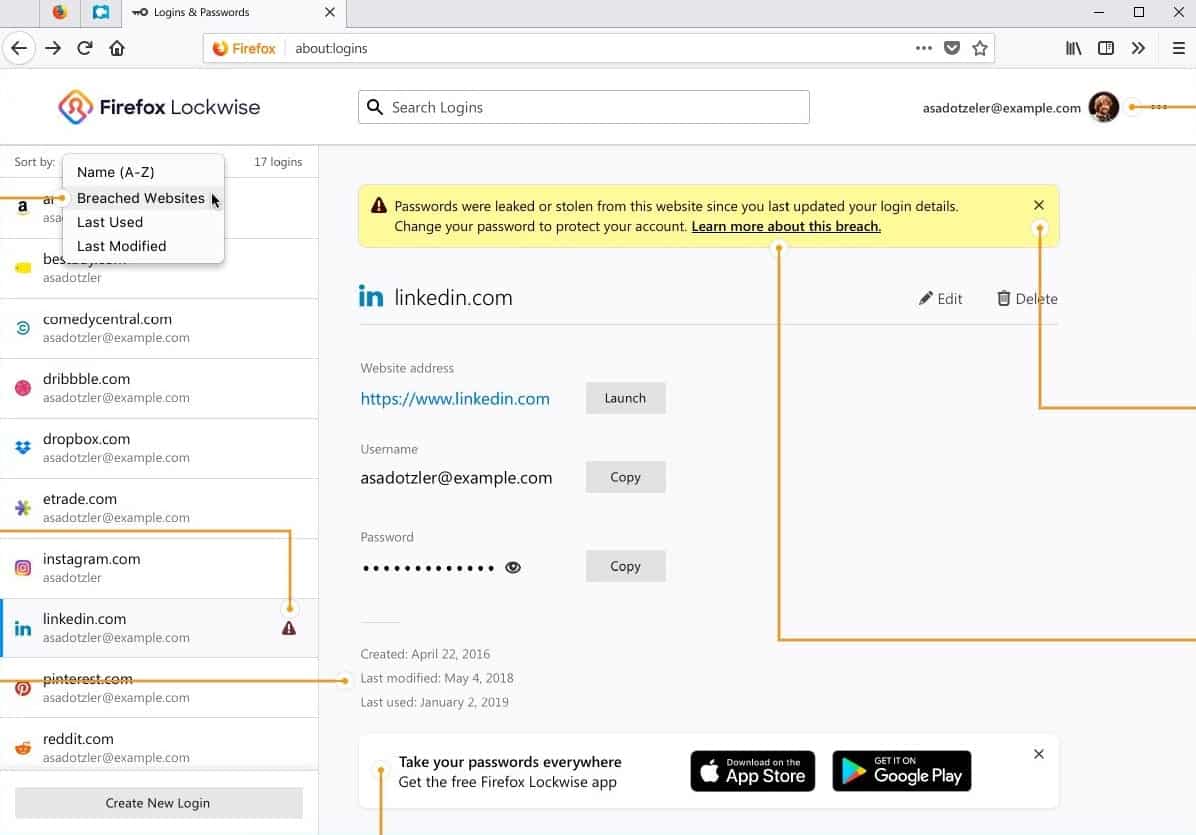Click the Search Logins field
The image size is (1196, 835).
(x=584, y=108)
